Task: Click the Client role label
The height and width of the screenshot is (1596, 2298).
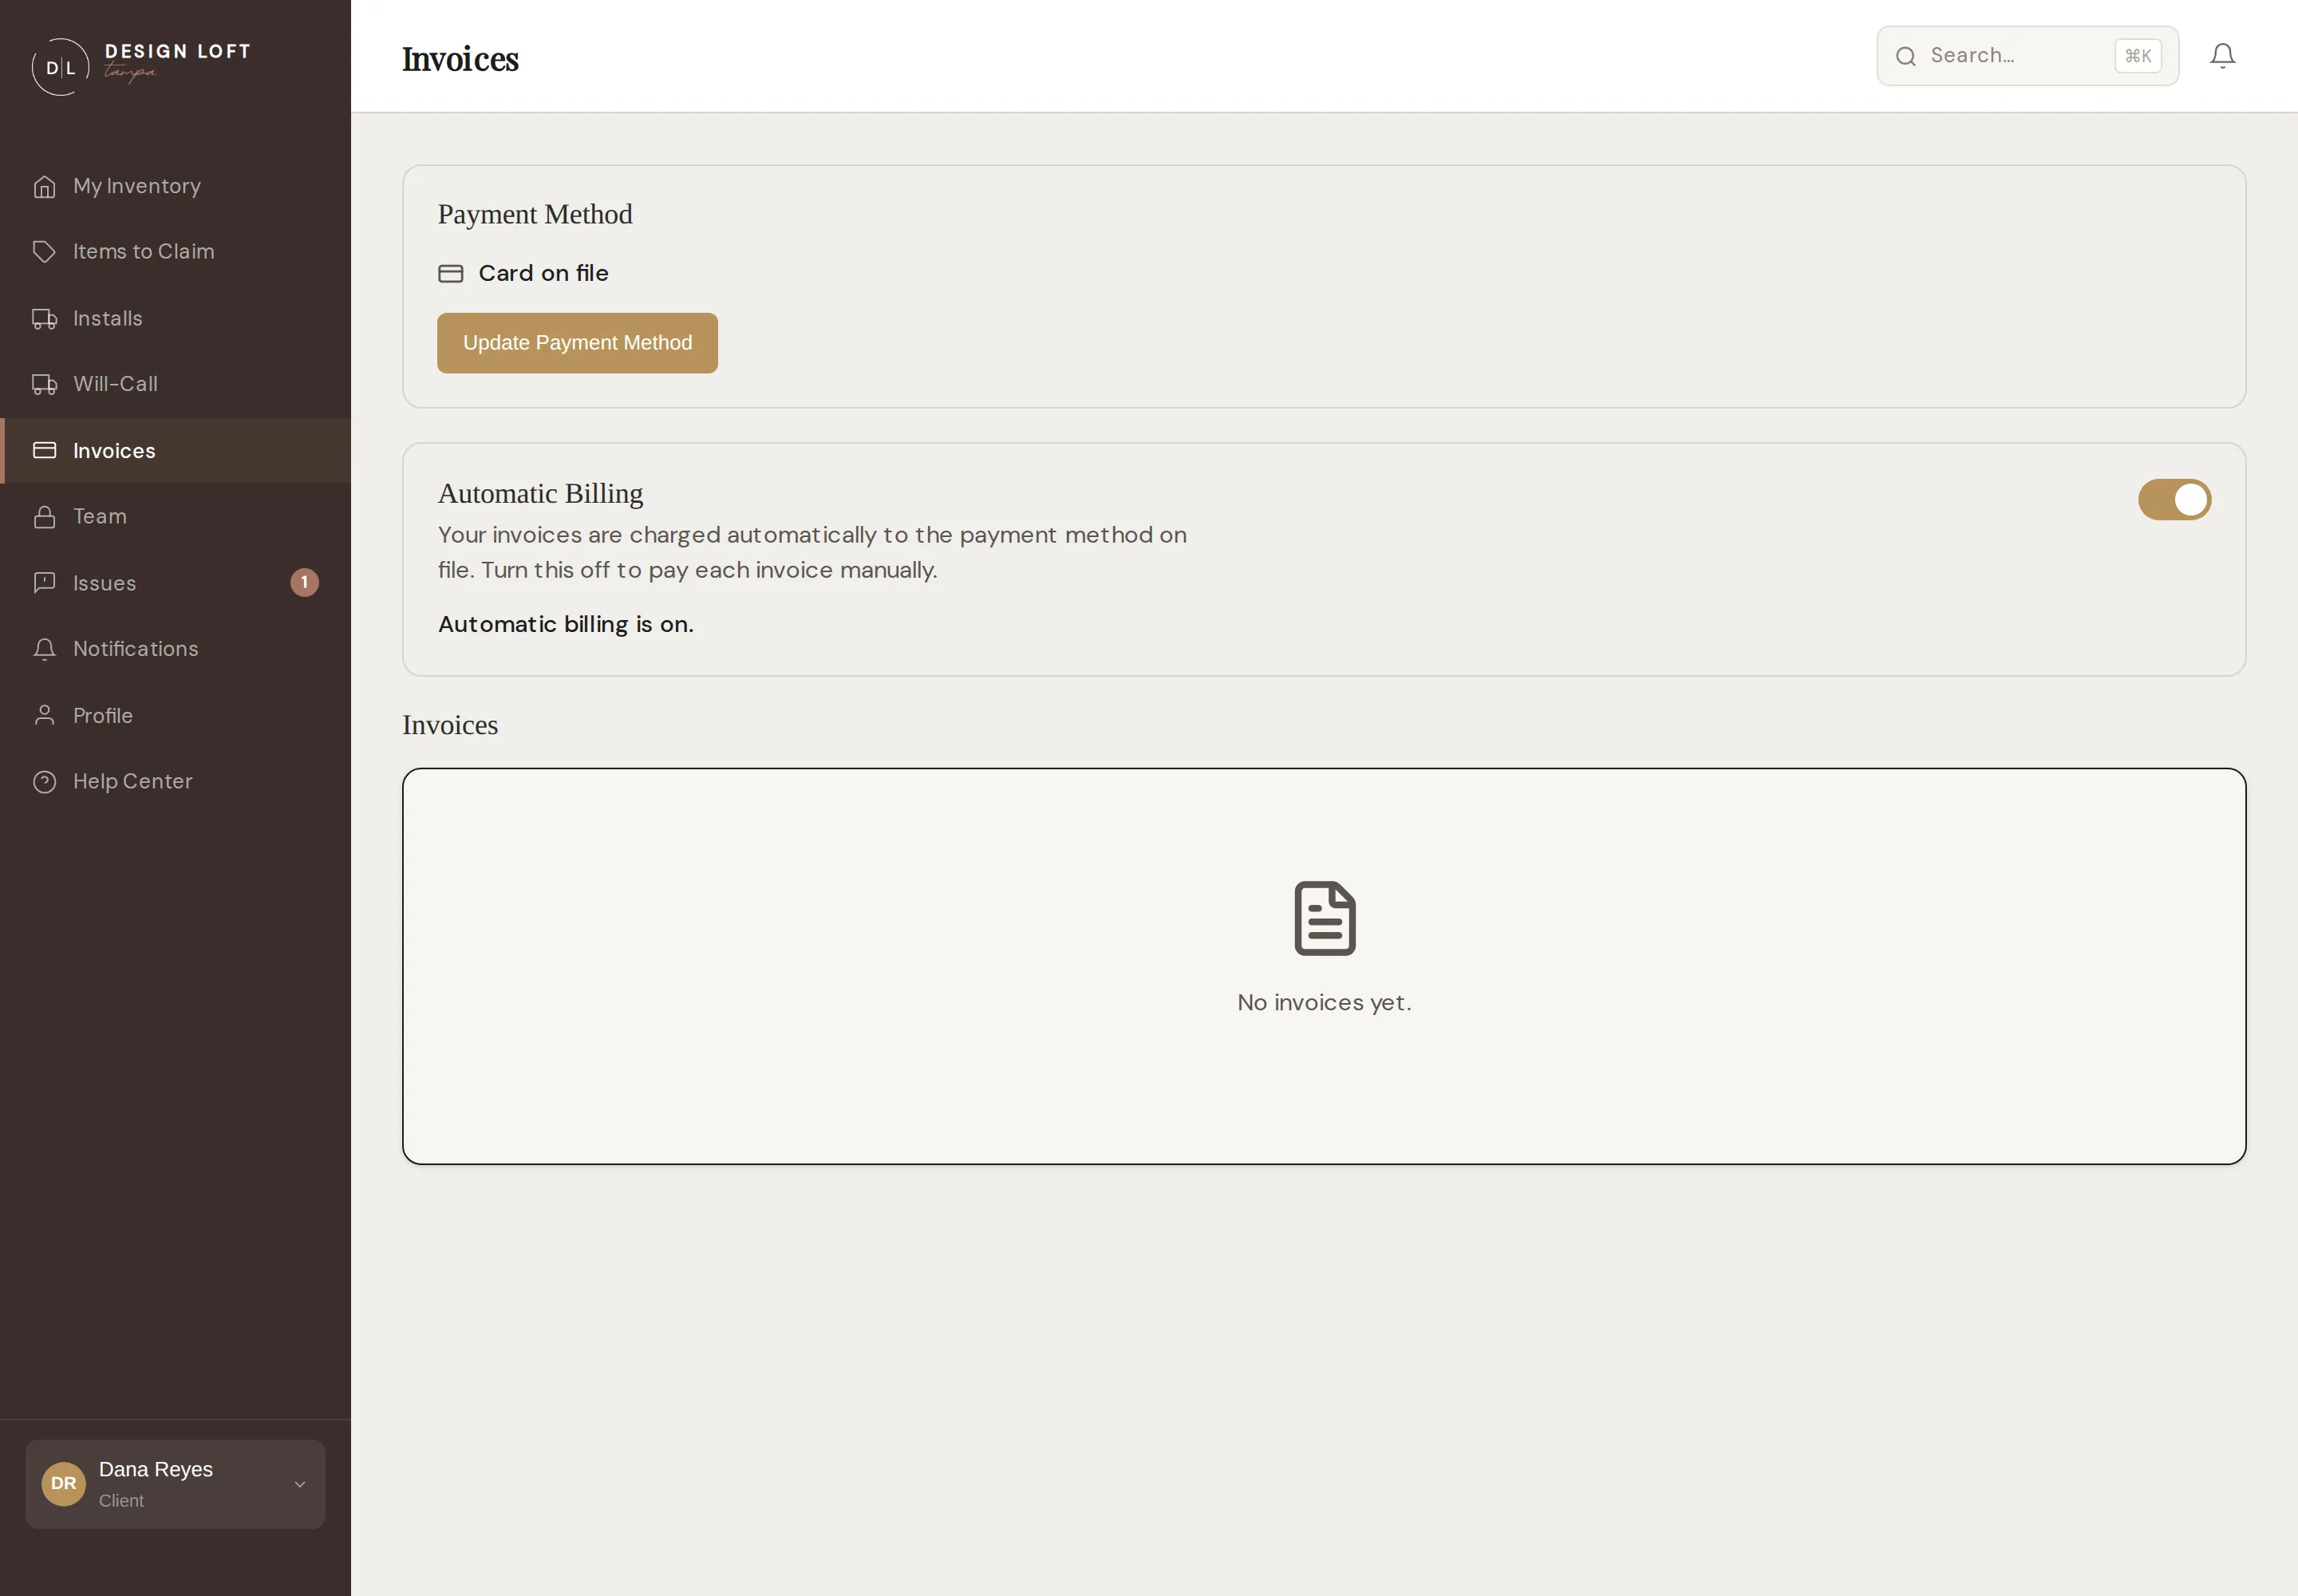Action: (x=121, y=1501)
